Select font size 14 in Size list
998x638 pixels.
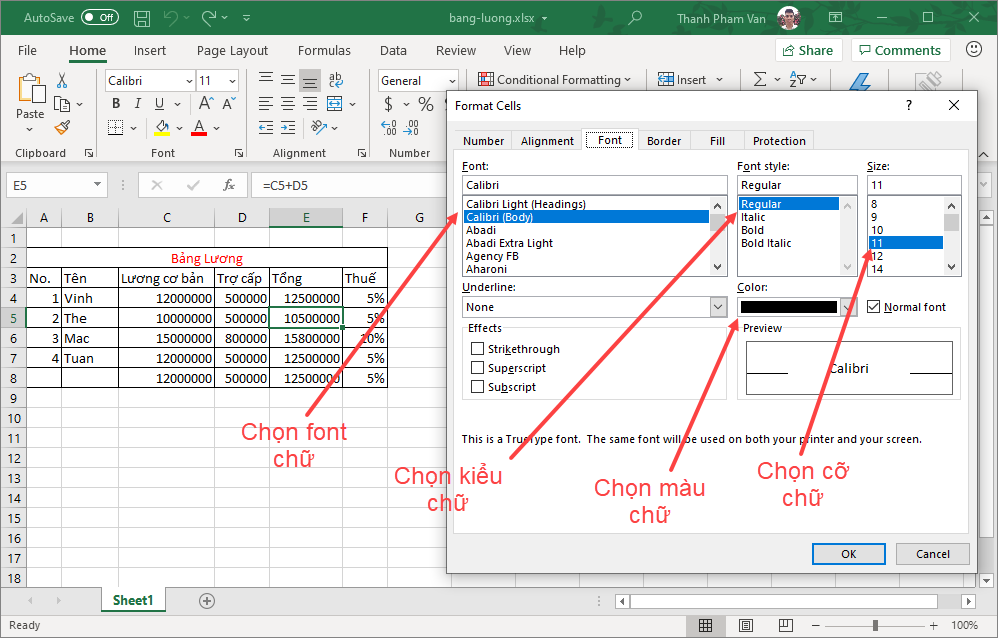(877, 269)
